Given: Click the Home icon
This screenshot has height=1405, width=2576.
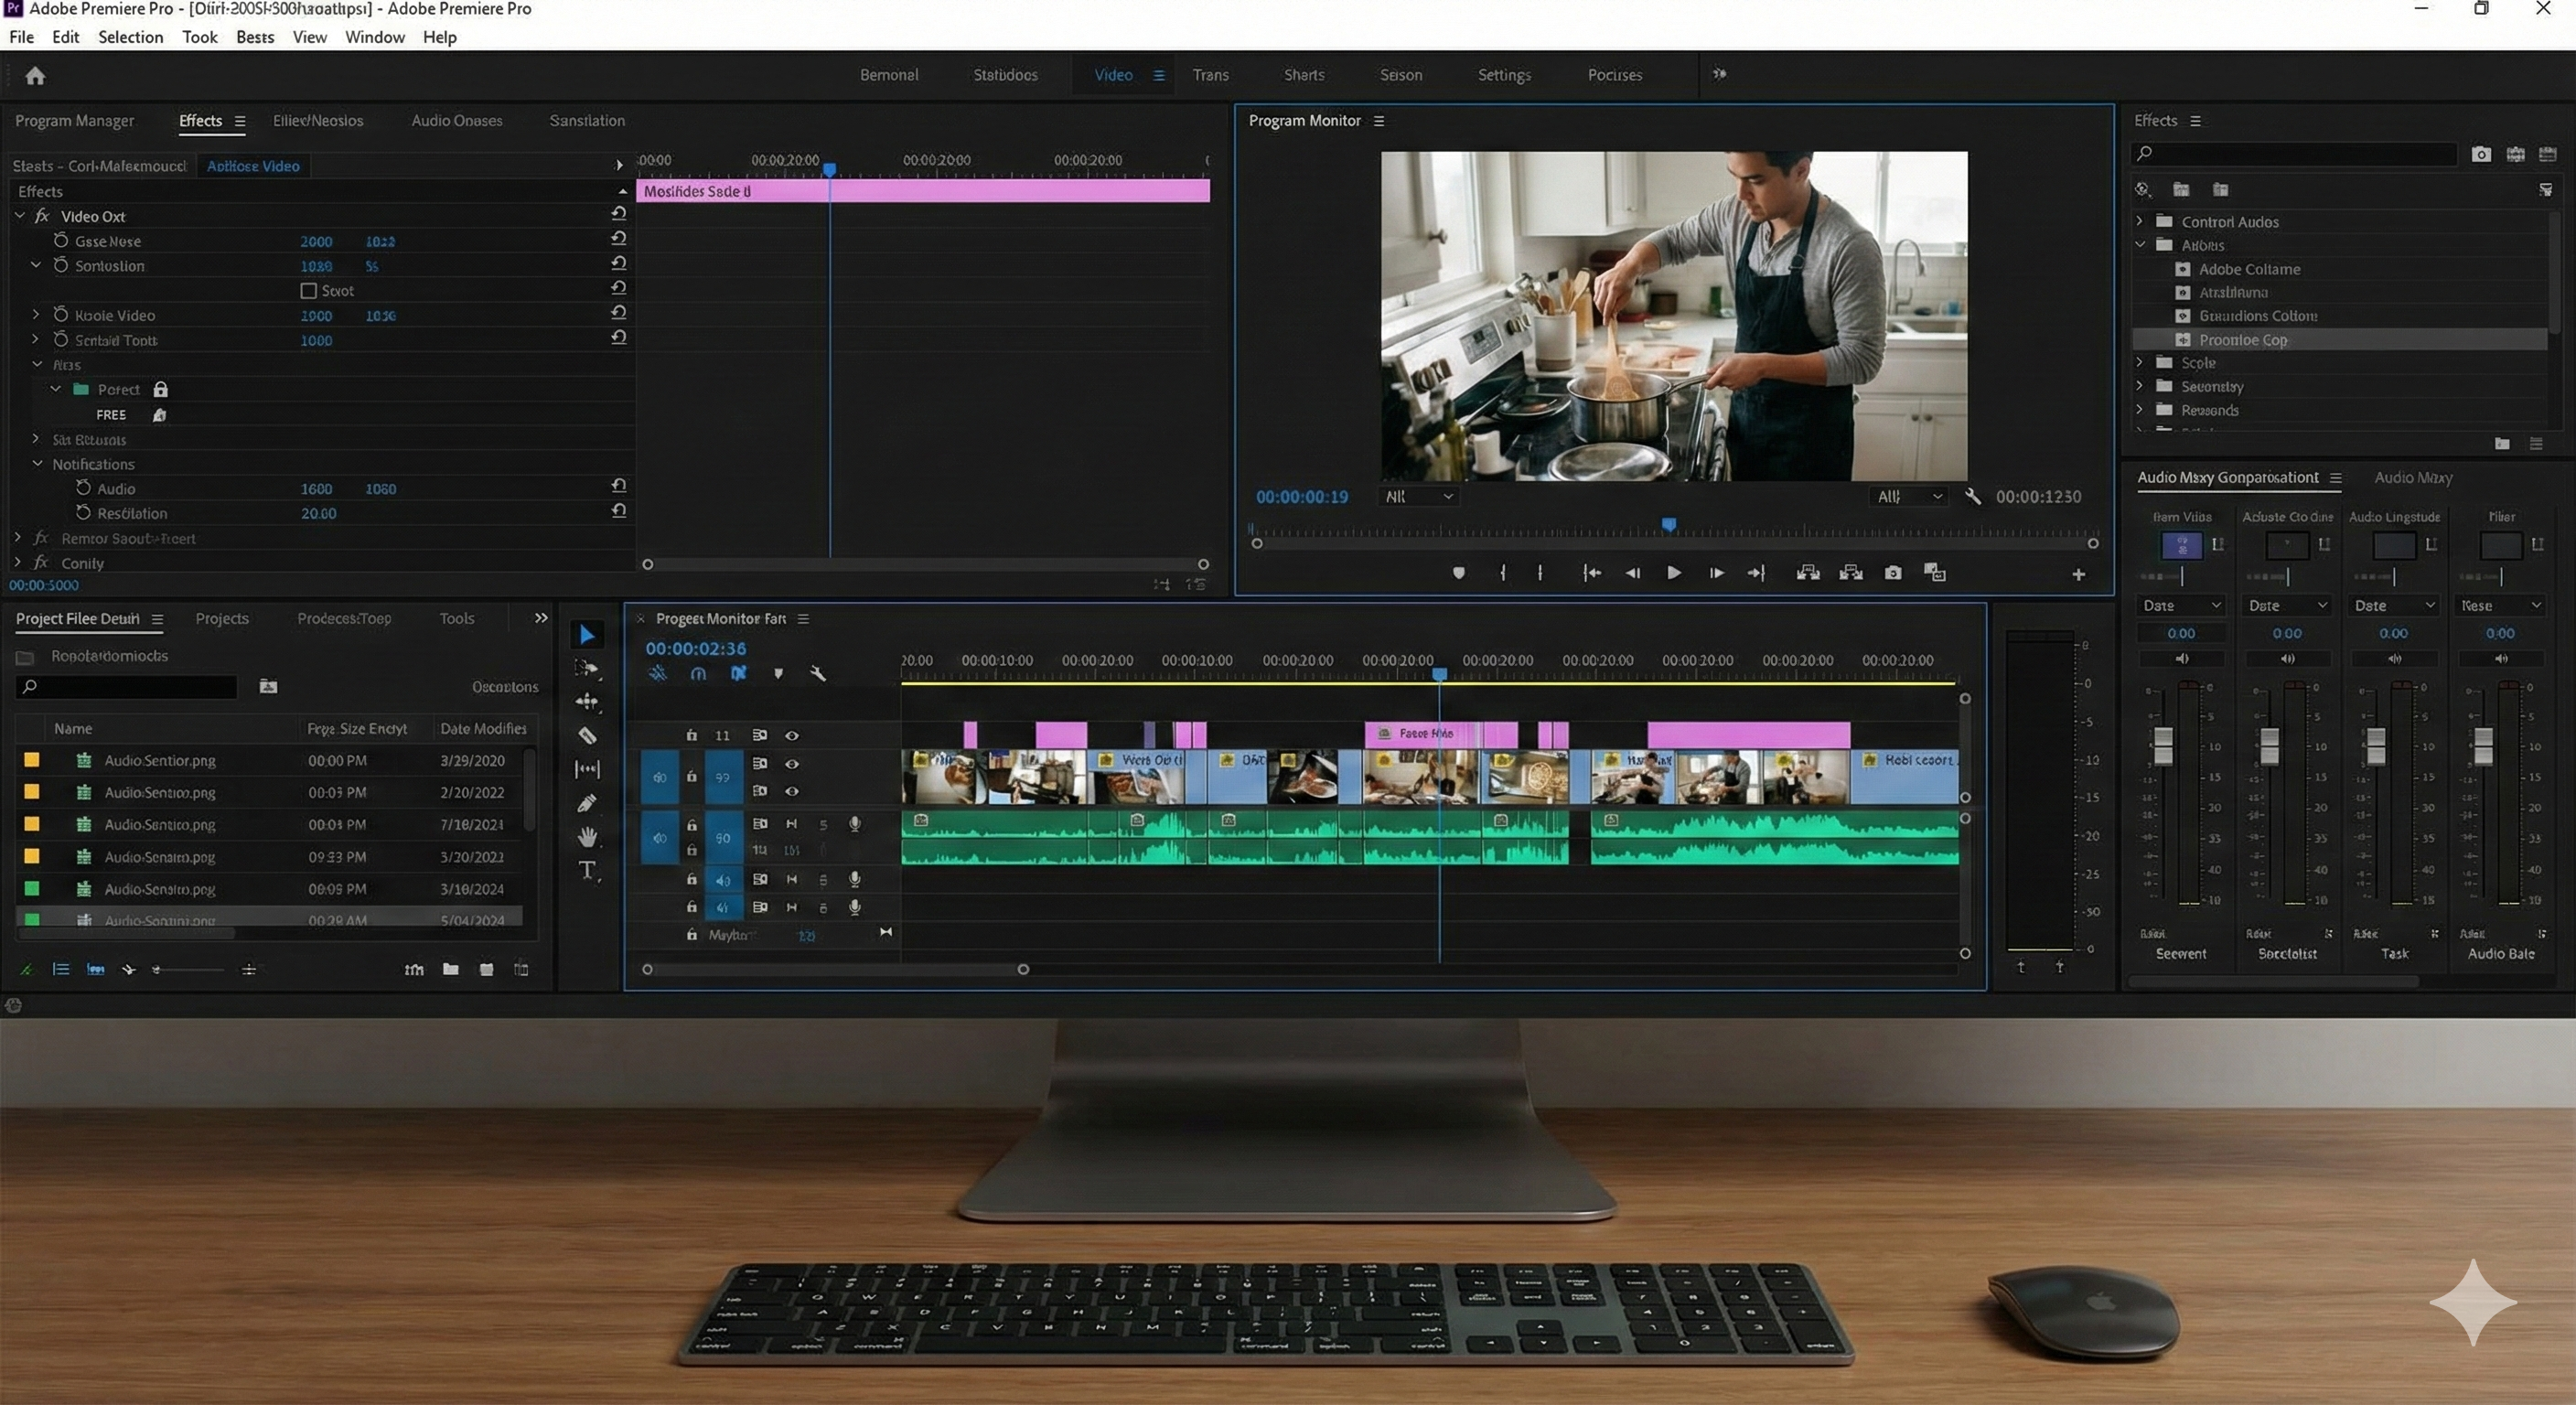Looking at the screenshot, I should 35,76.
